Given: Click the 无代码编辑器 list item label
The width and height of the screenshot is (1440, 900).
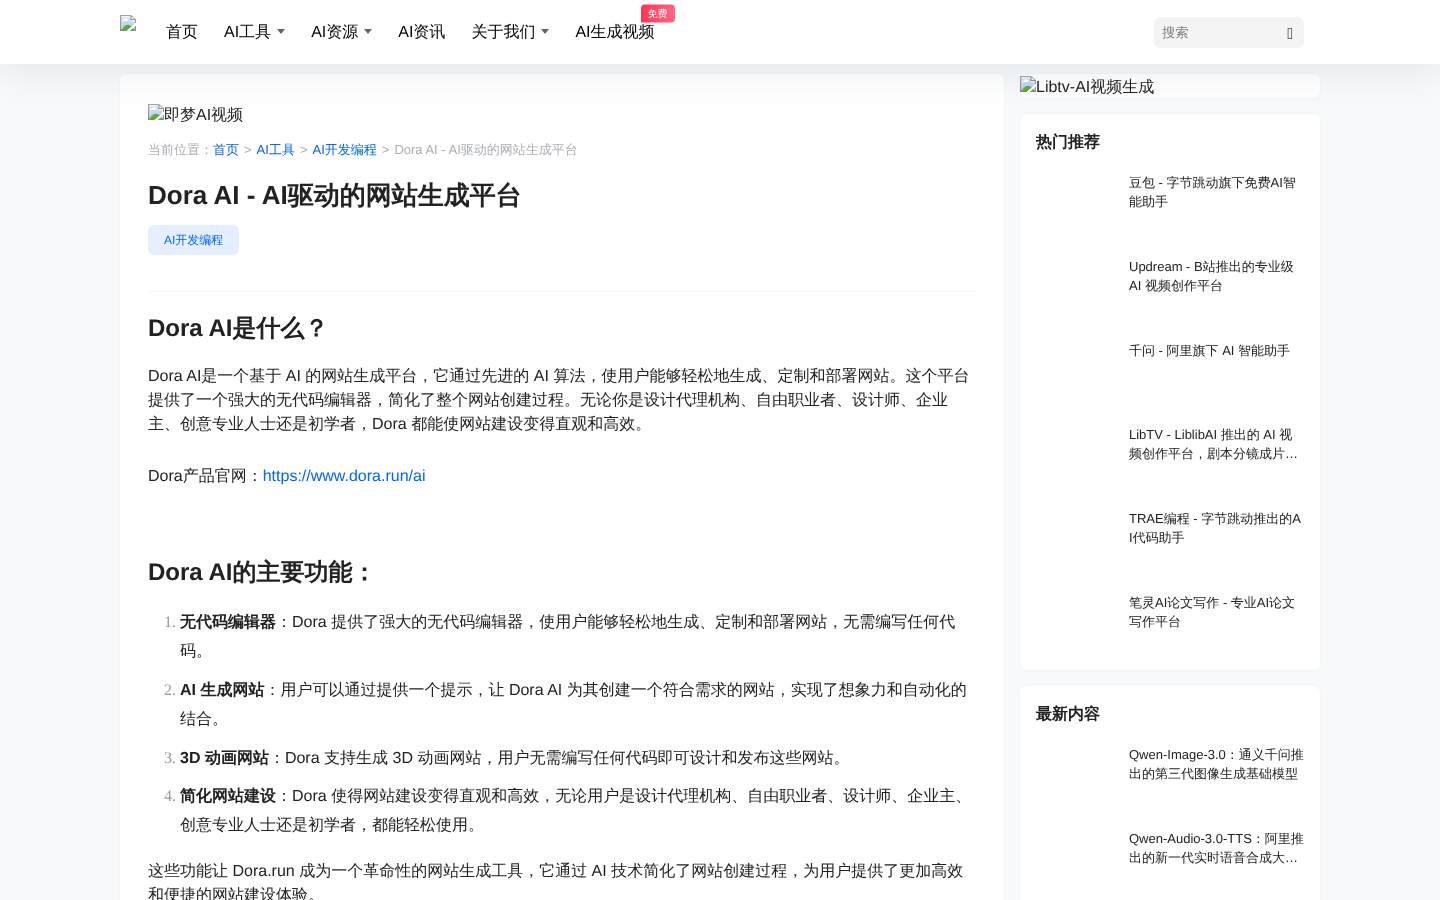Looking at the screenshot, I should (x=228, y=622).
